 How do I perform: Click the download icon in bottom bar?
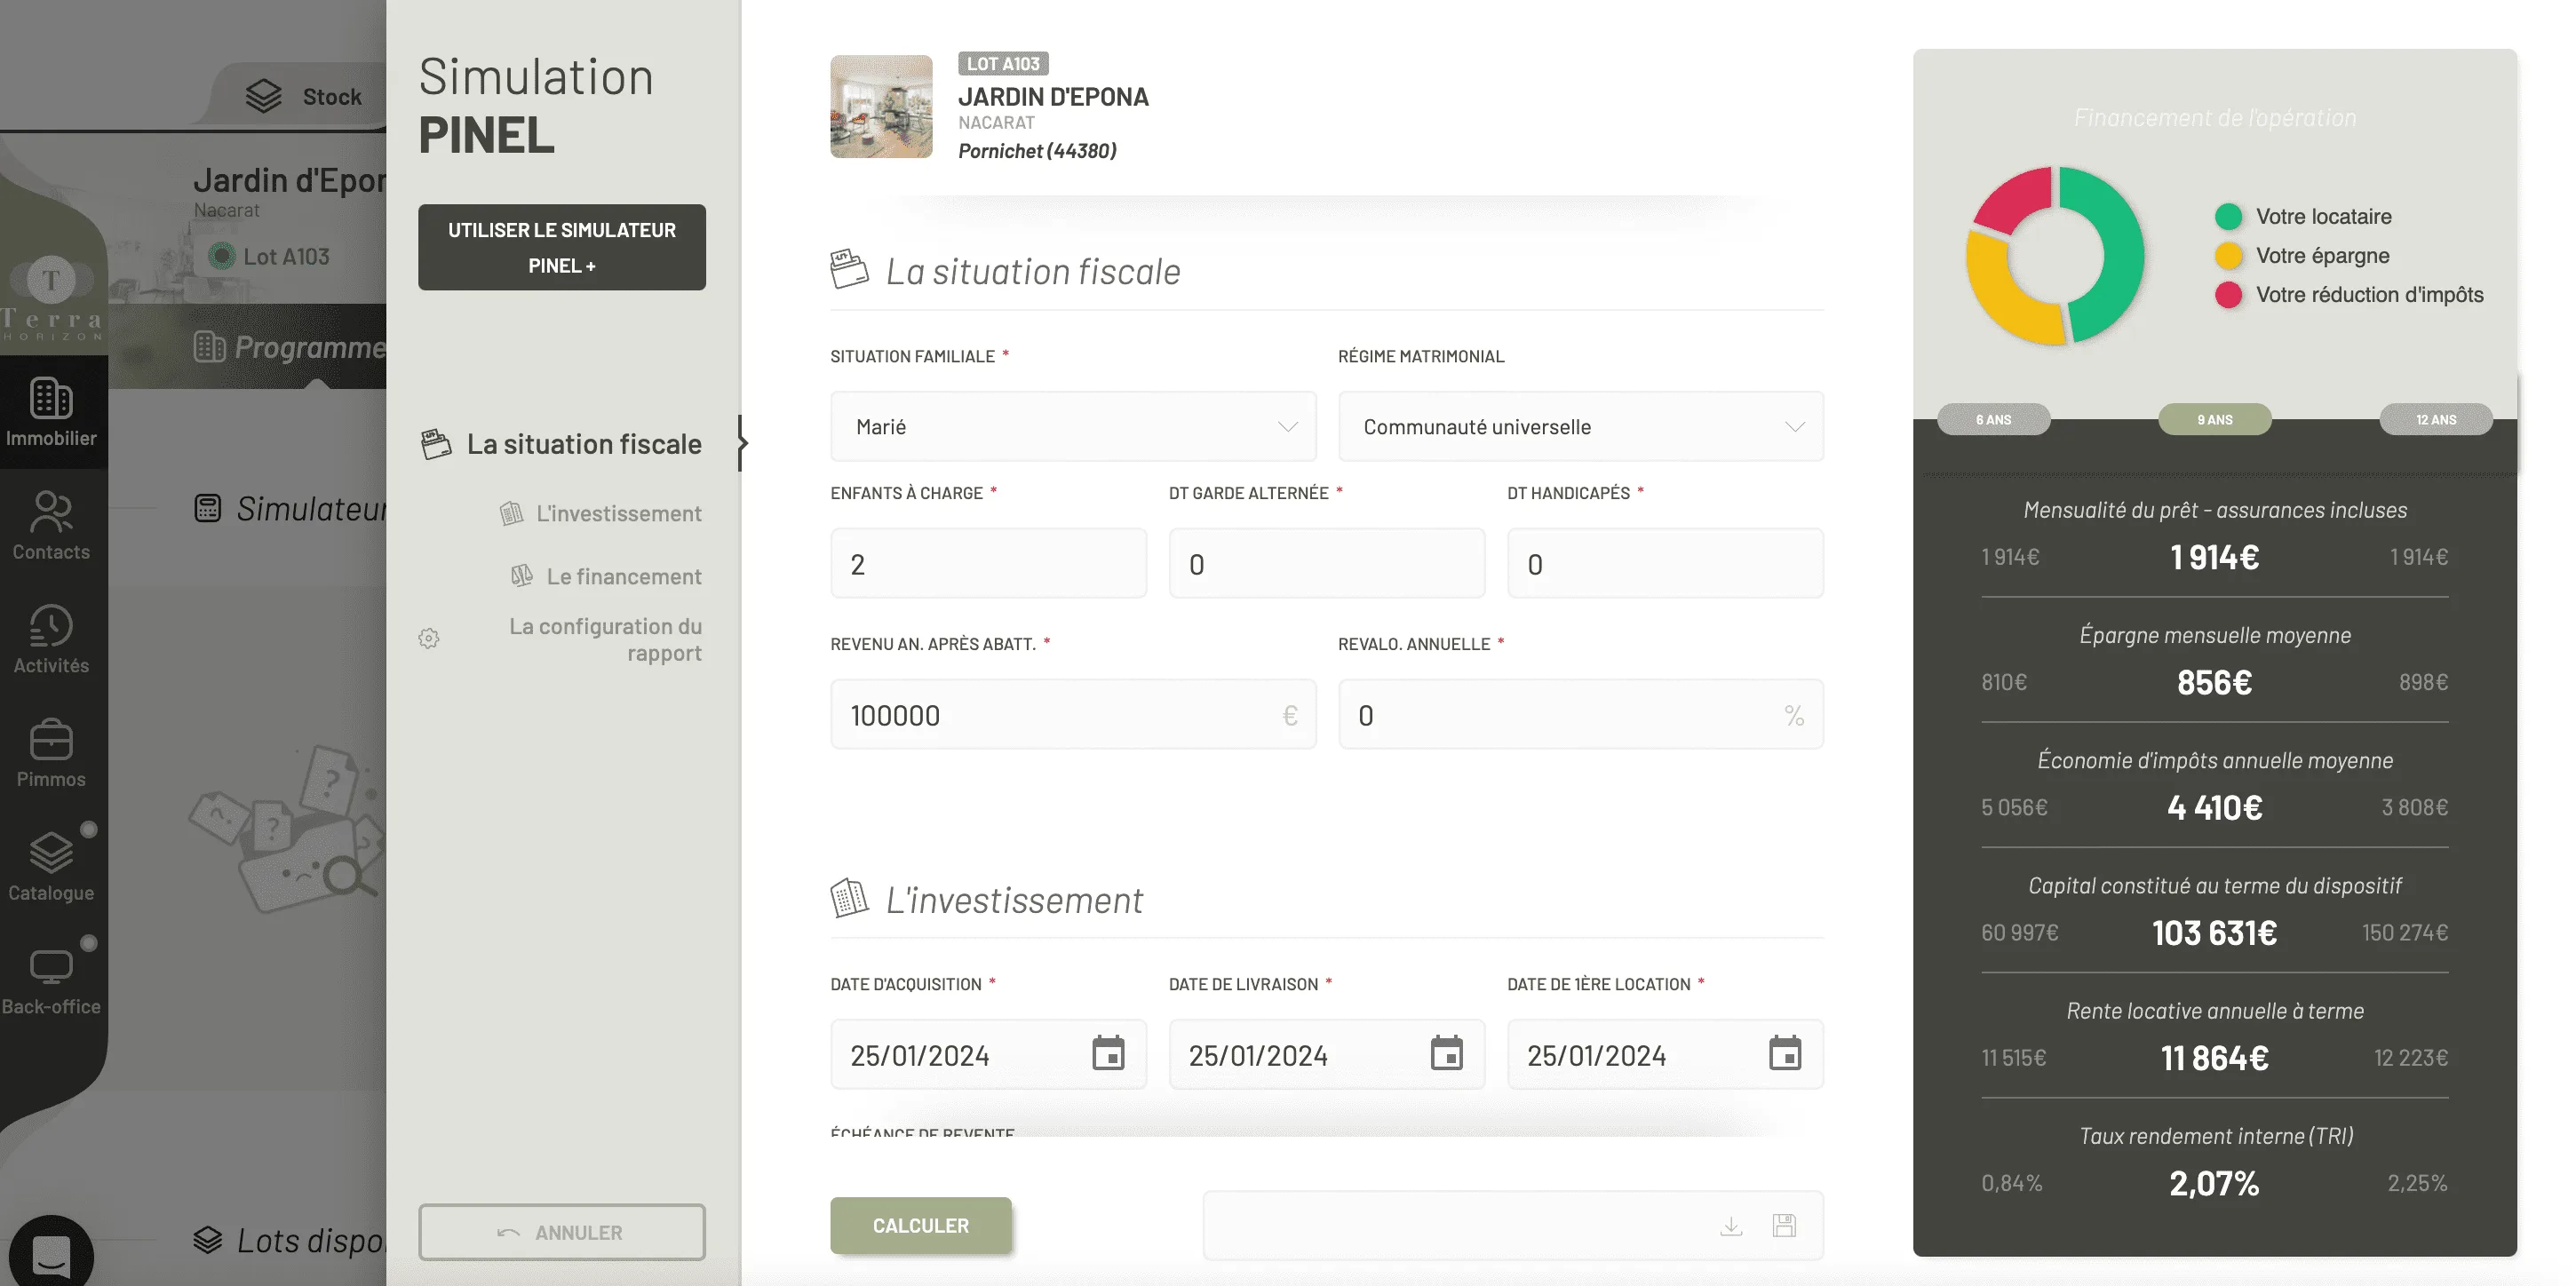click(x=1731, y=1226)
